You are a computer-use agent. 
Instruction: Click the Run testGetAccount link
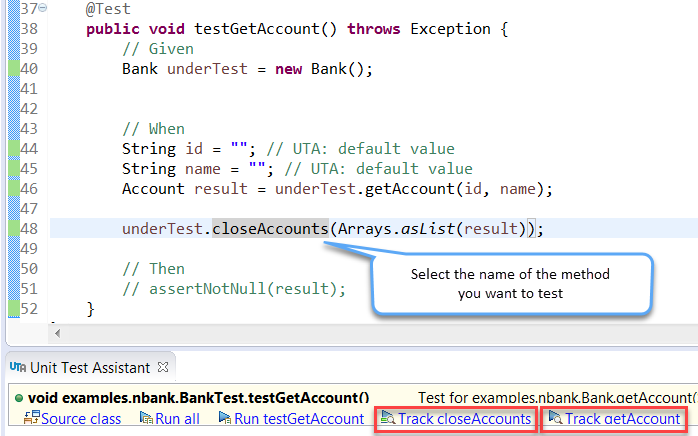tap(299, 419)
